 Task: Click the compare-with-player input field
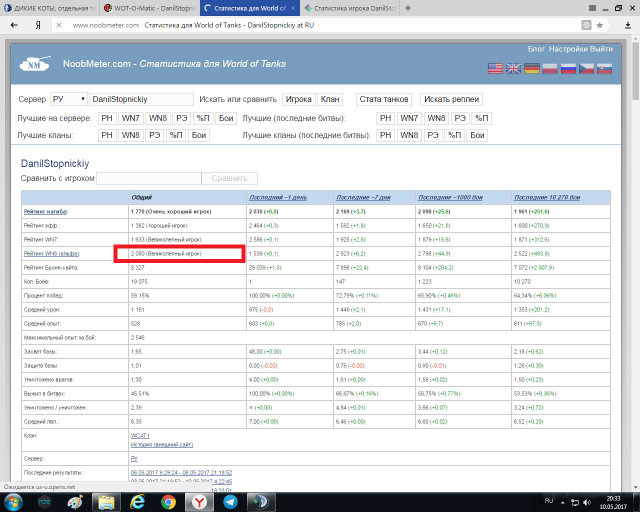tap(147, 178)
